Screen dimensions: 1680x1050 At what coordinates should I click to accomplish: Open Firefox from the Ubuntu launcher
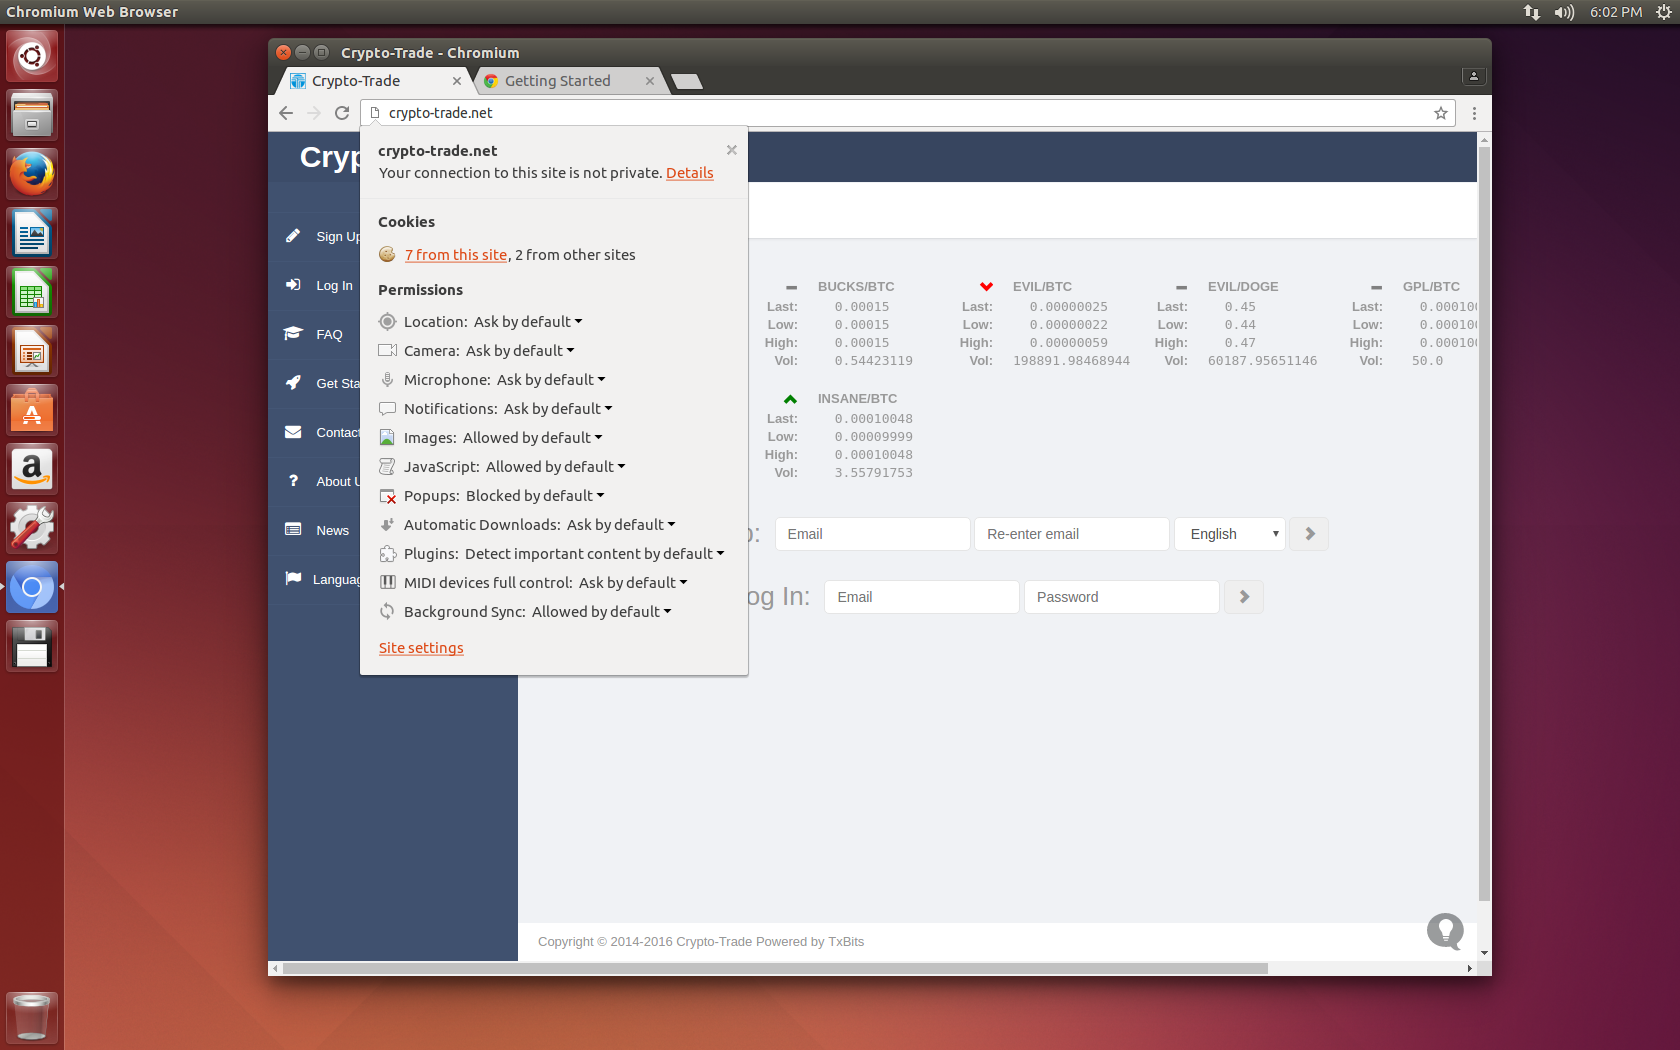32,174
